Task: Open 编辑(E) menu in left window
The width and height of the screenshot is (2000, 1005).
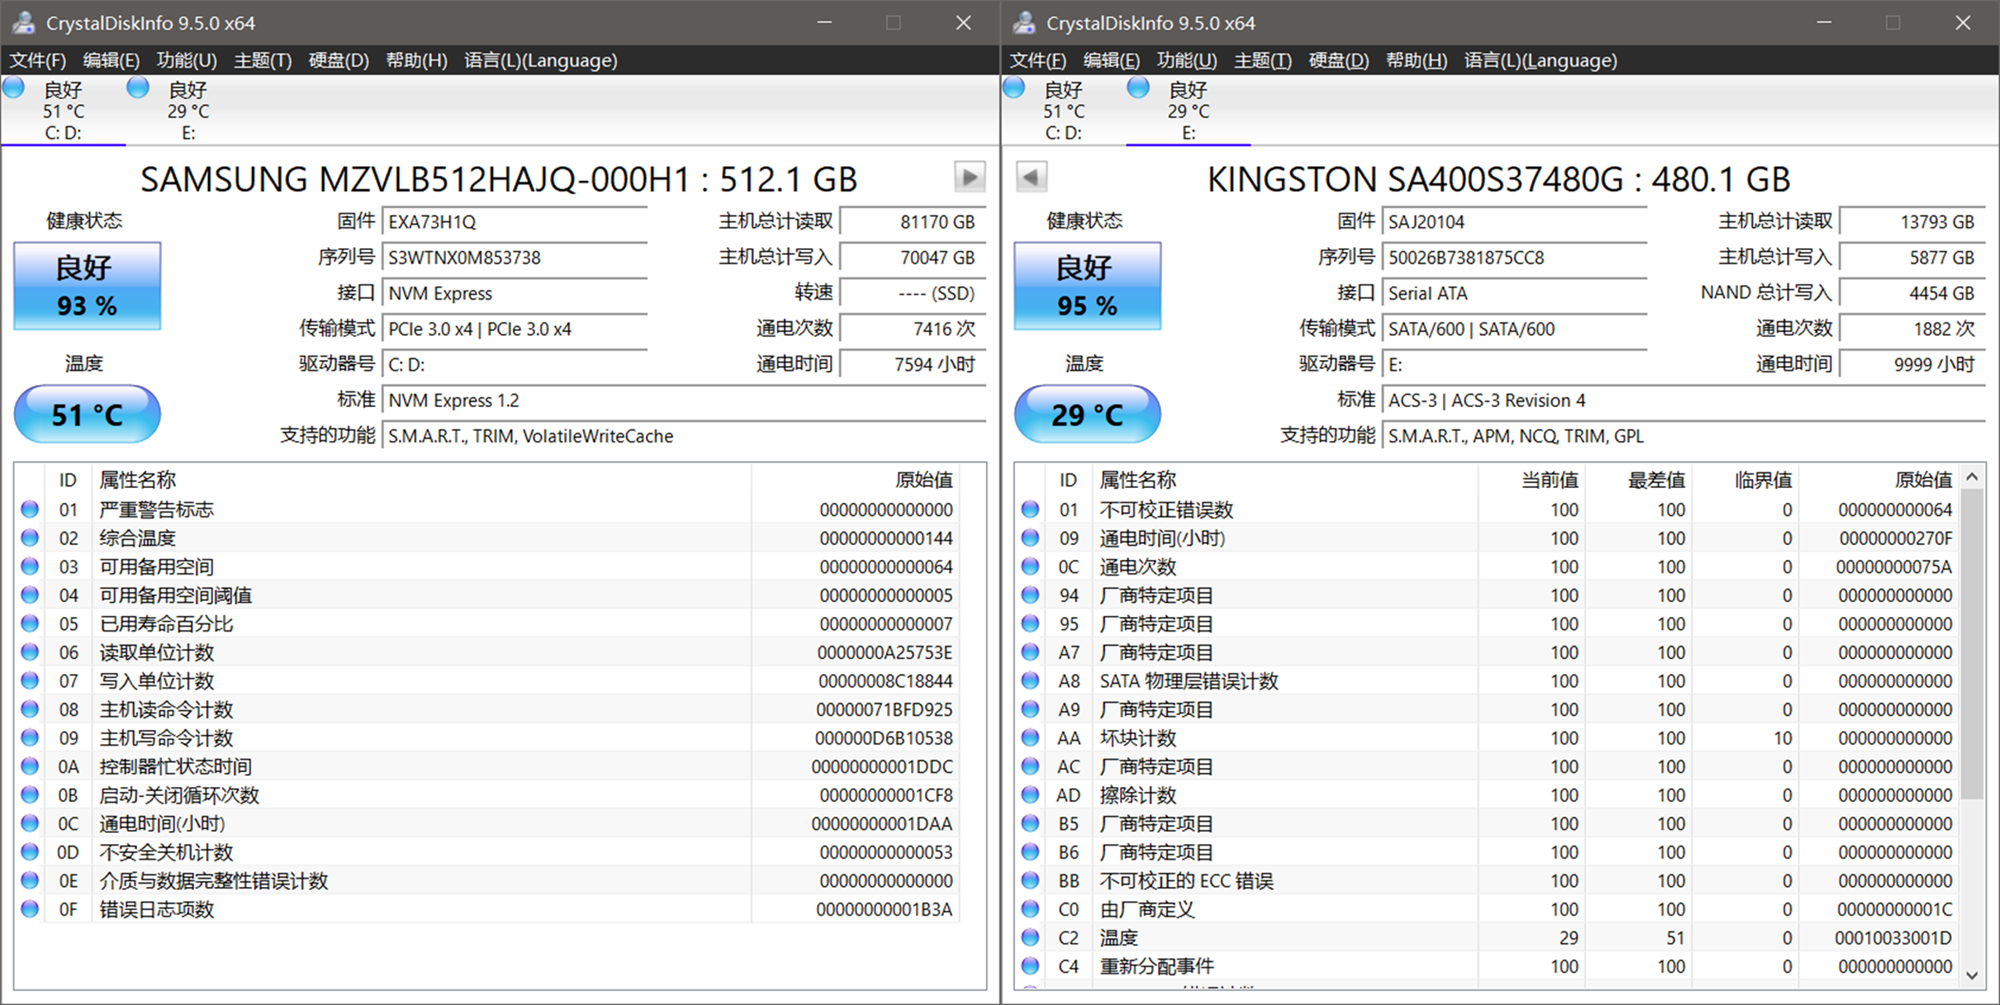Action: click(x=111, y=60)
